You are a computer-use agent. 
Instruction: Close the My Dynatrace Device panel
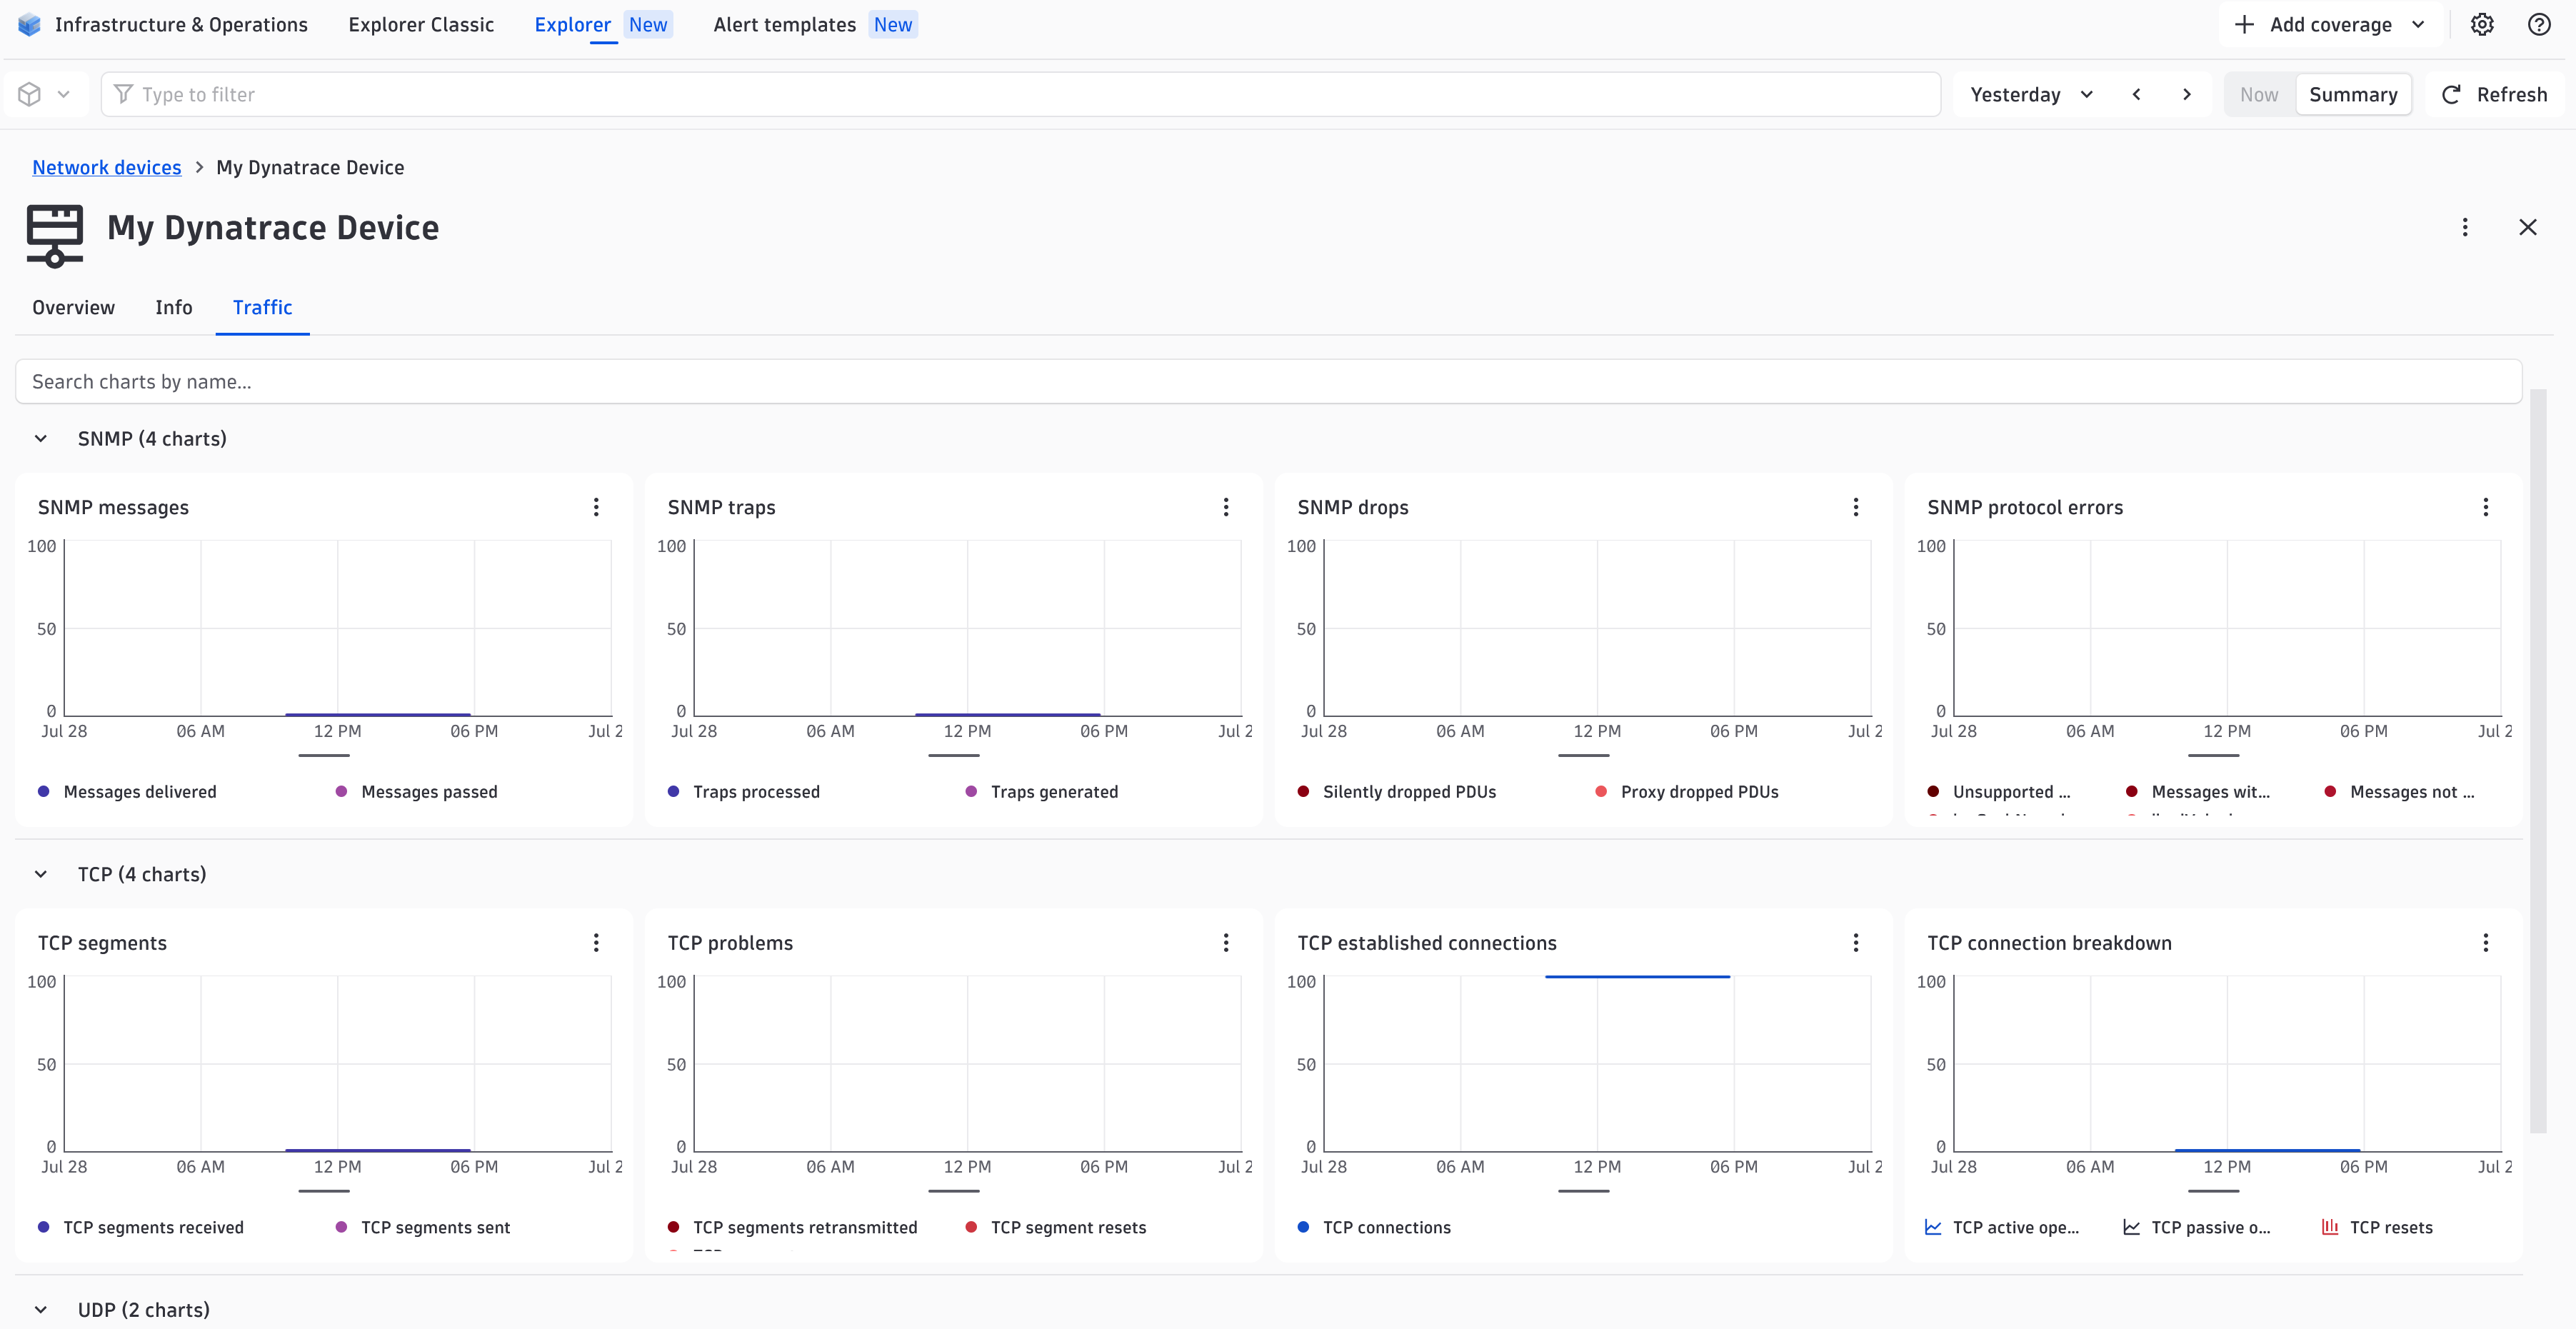tap(2528, 228)
